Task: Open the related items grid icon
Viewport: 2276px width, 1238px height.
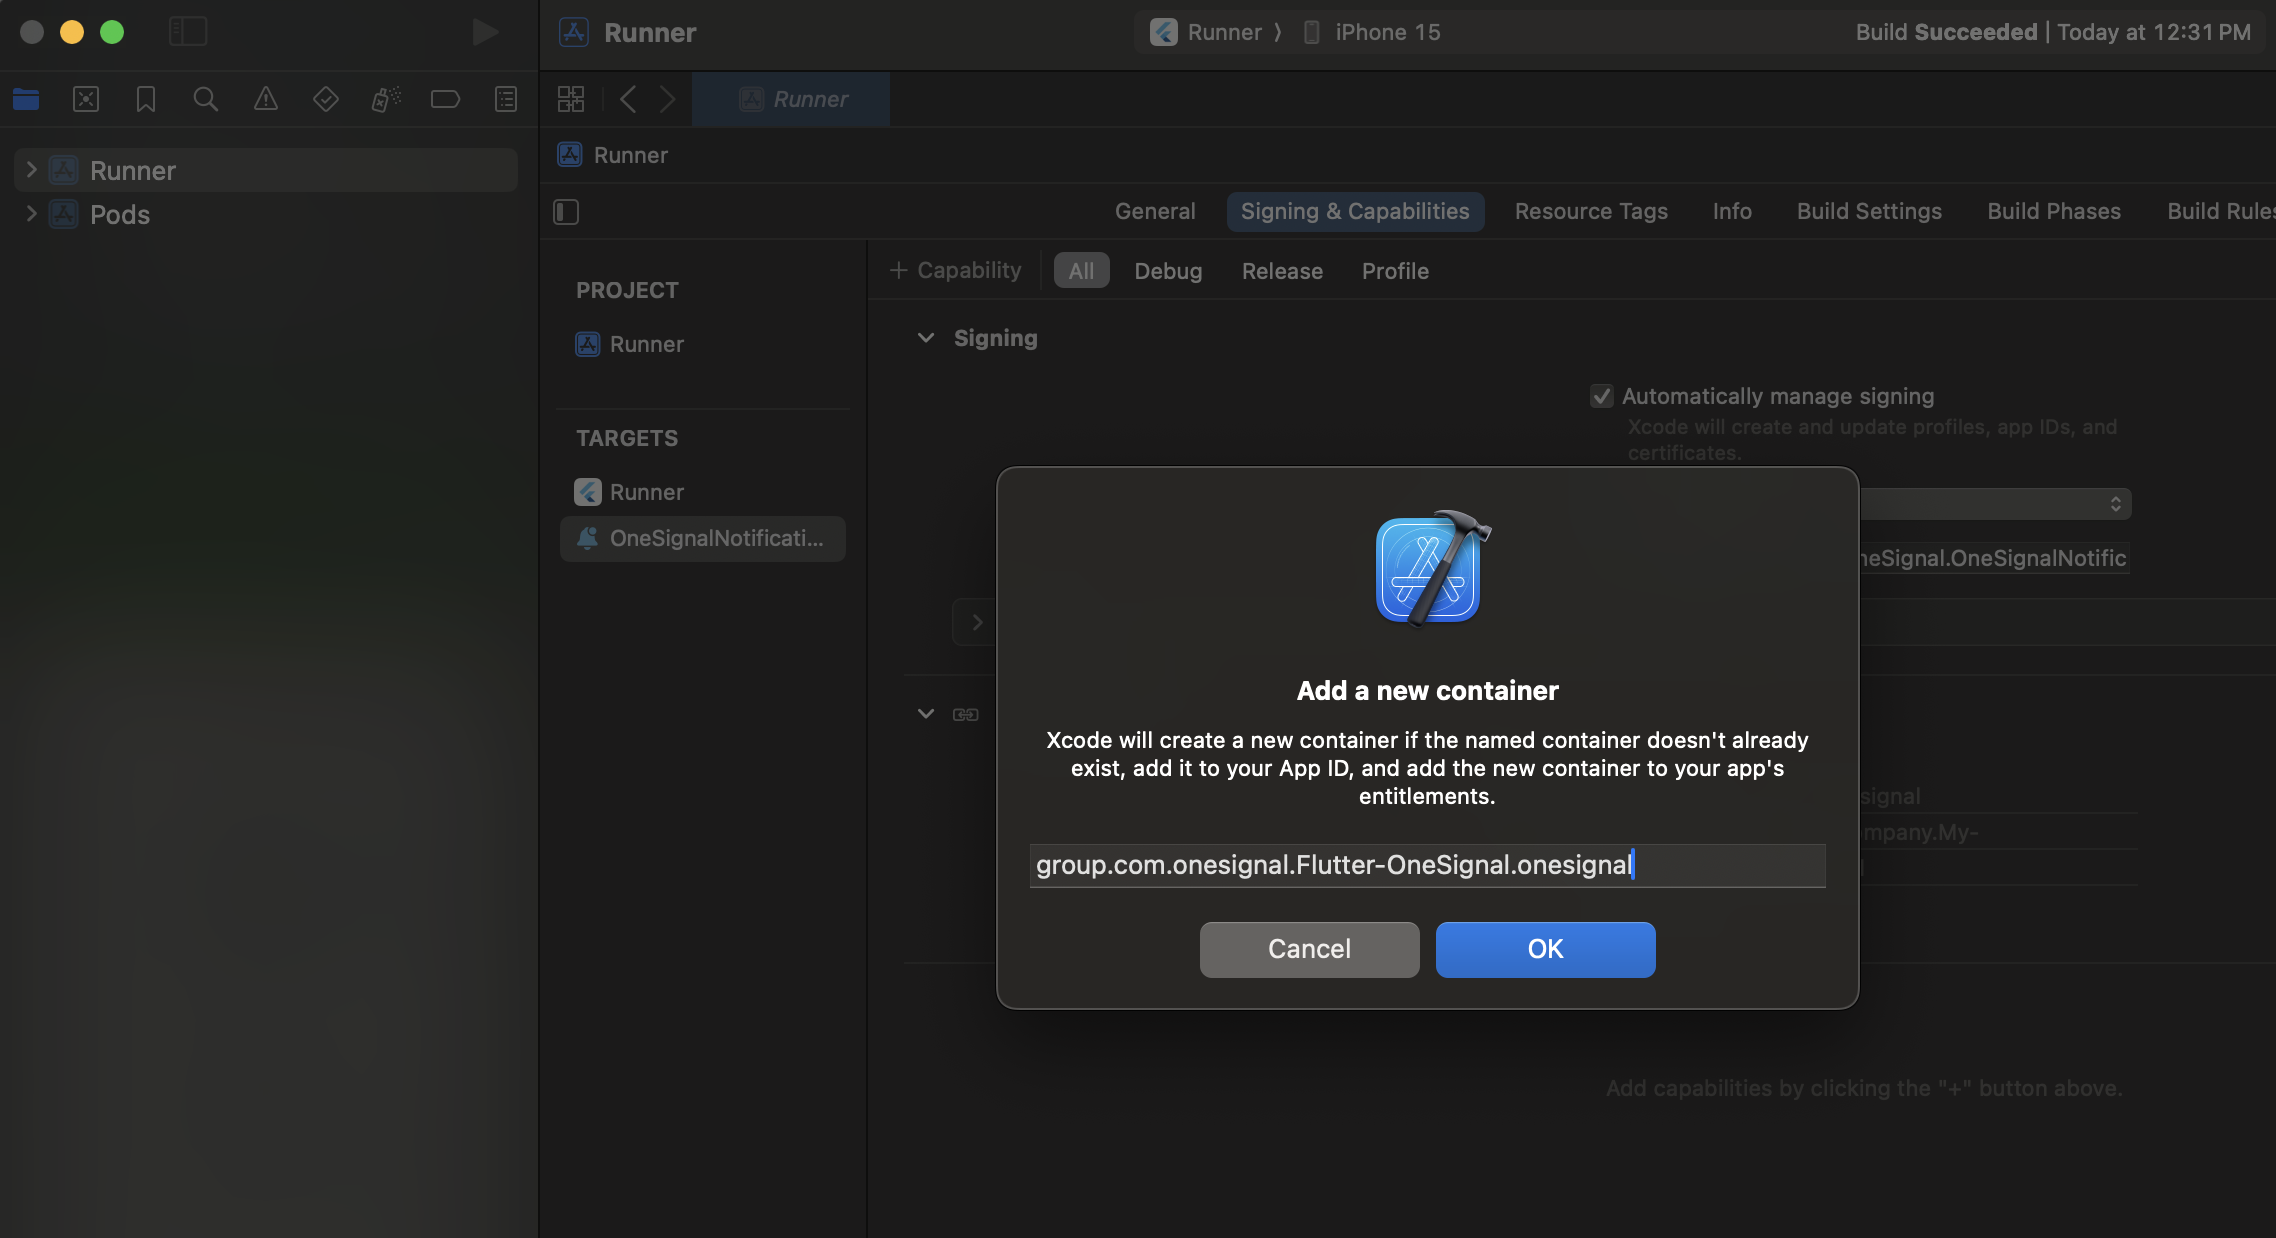Action: pyautogui.click(x=571, y=99)
